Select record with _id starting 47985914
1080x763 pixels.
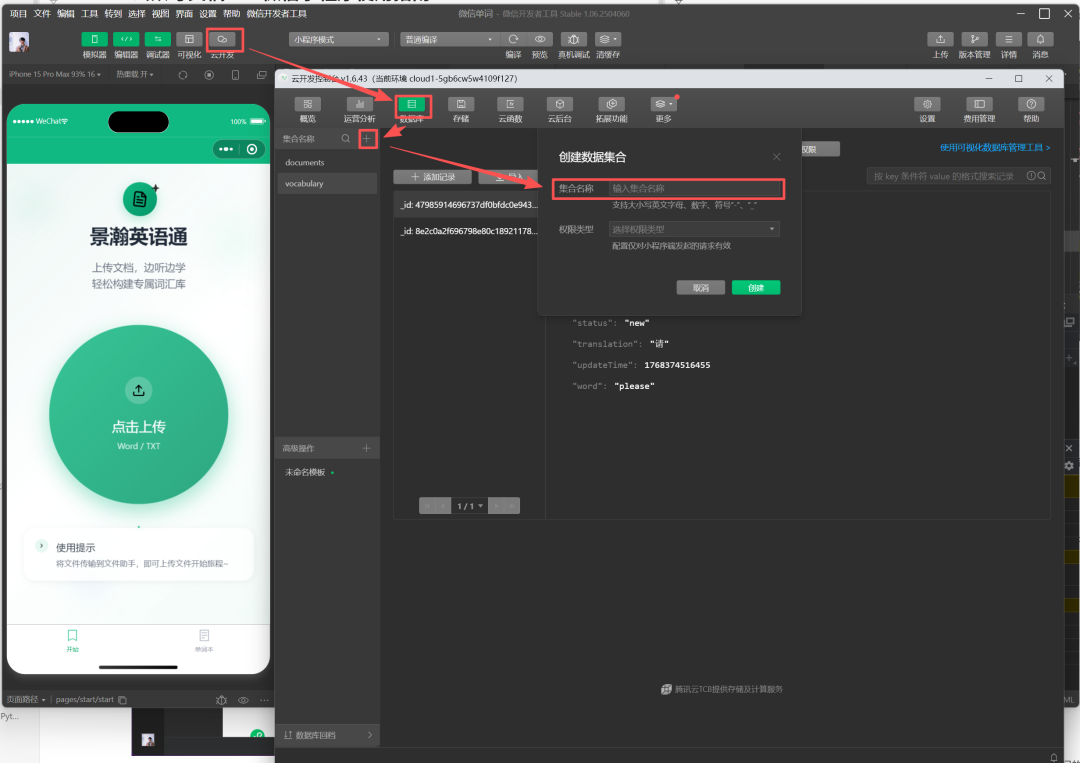(x=468, y=205)
